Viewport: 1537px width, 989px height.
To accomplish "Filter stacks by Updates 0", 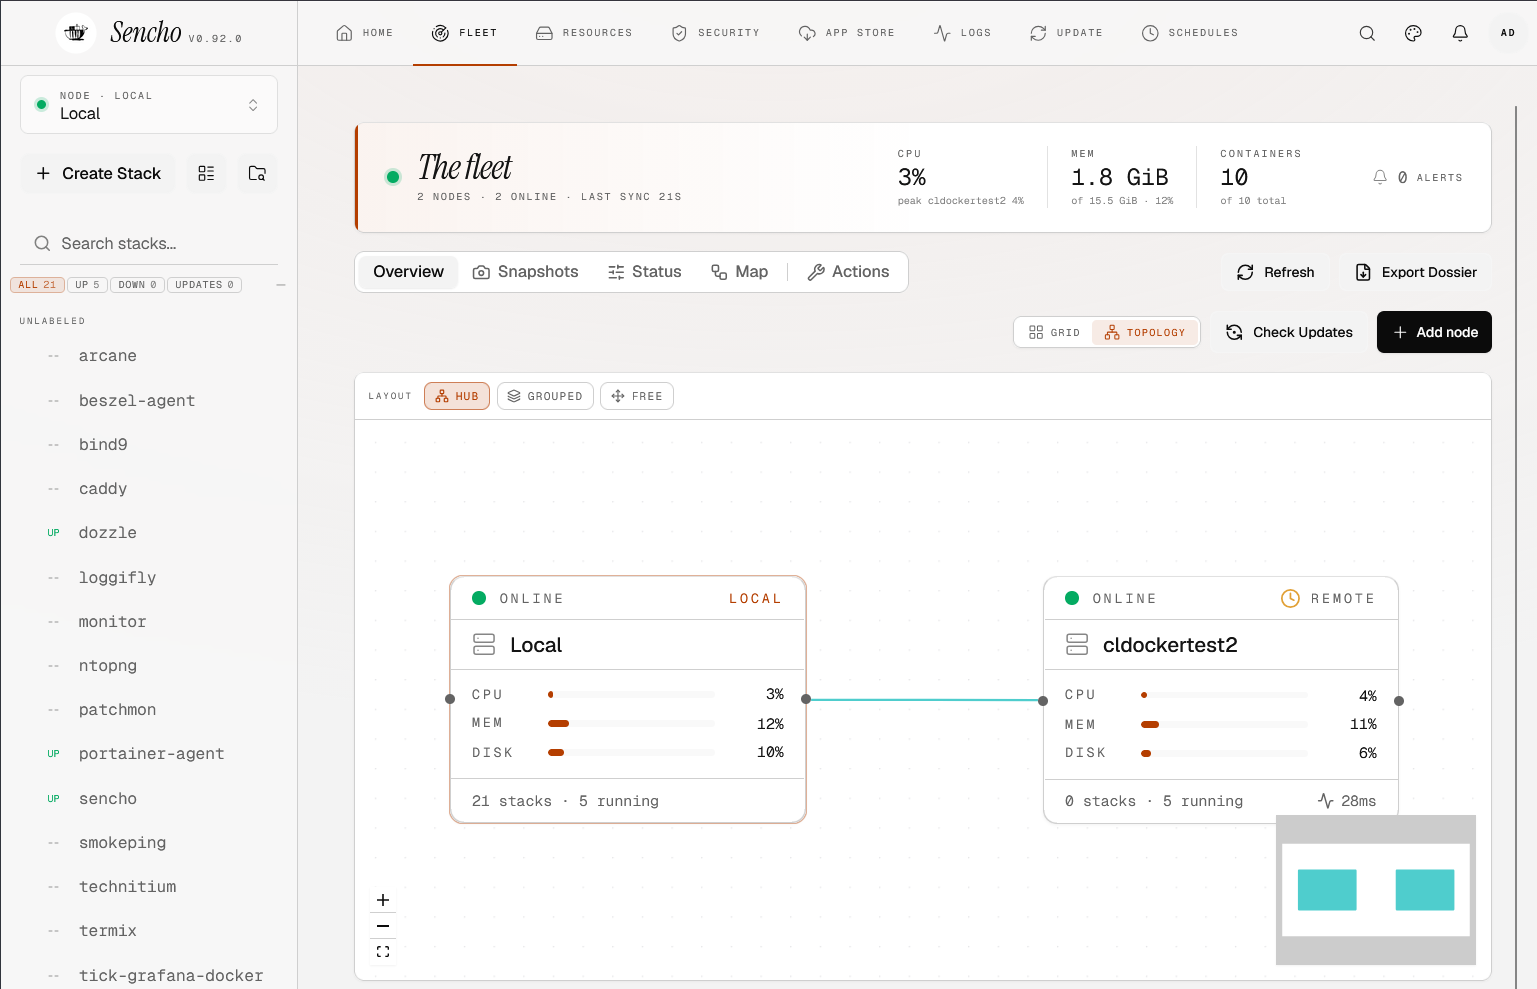I will point(204,285).
